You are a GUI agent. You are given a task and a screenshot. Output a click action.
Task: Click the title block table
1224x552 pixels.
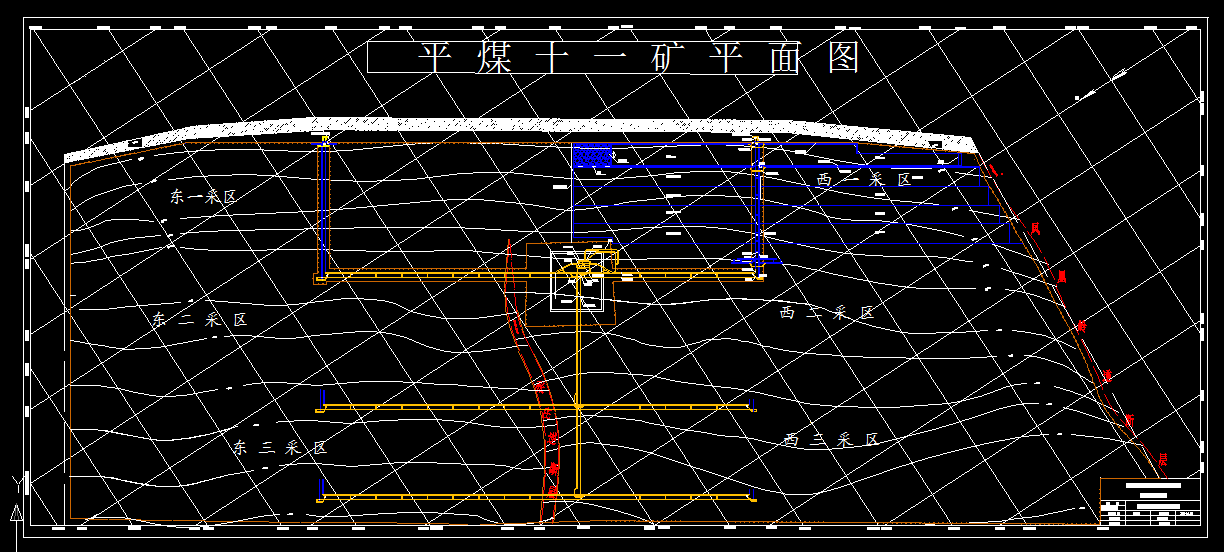1150,502
